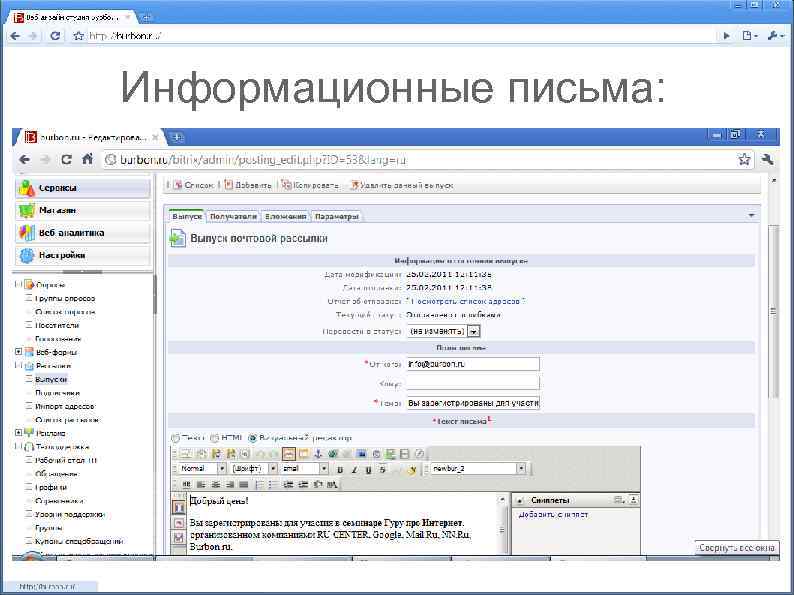The width and height of the screenshot is (794, 595).
Task: Bookmark http://burbon.ru/ with the outer star
Action: (x=78, y=36)
